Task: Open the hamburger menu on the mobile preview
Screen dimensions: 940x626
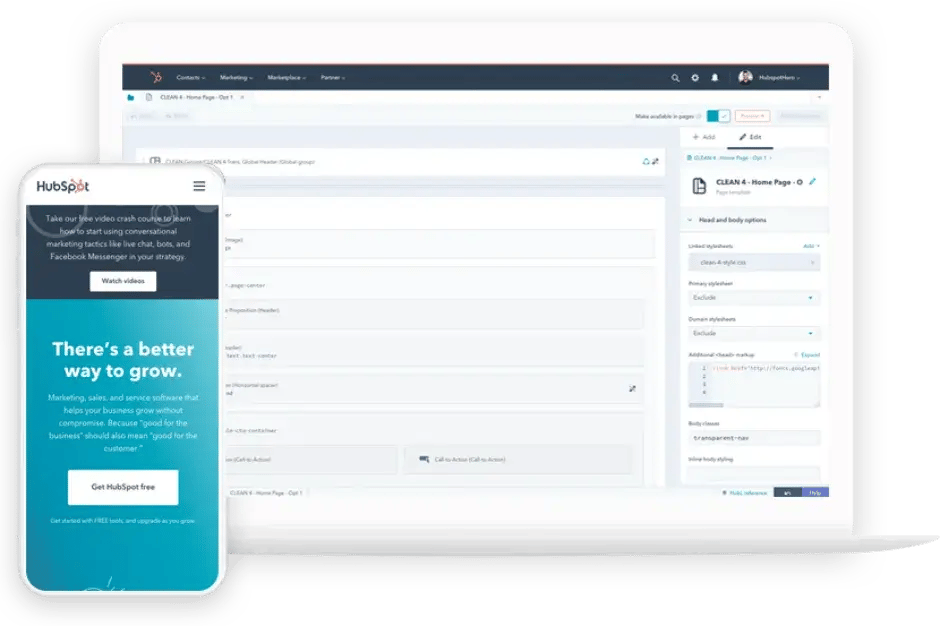Action: [x=199, y=186]
